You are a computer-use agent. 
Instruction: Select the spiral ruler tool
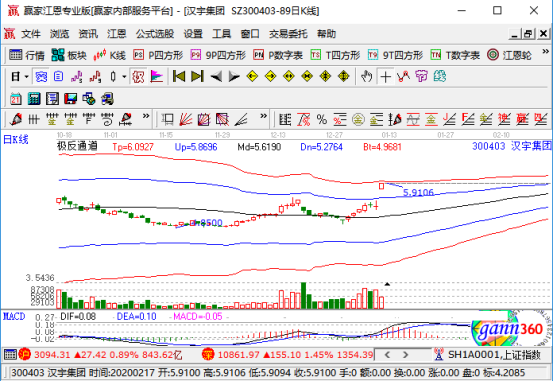coord(107,120)
